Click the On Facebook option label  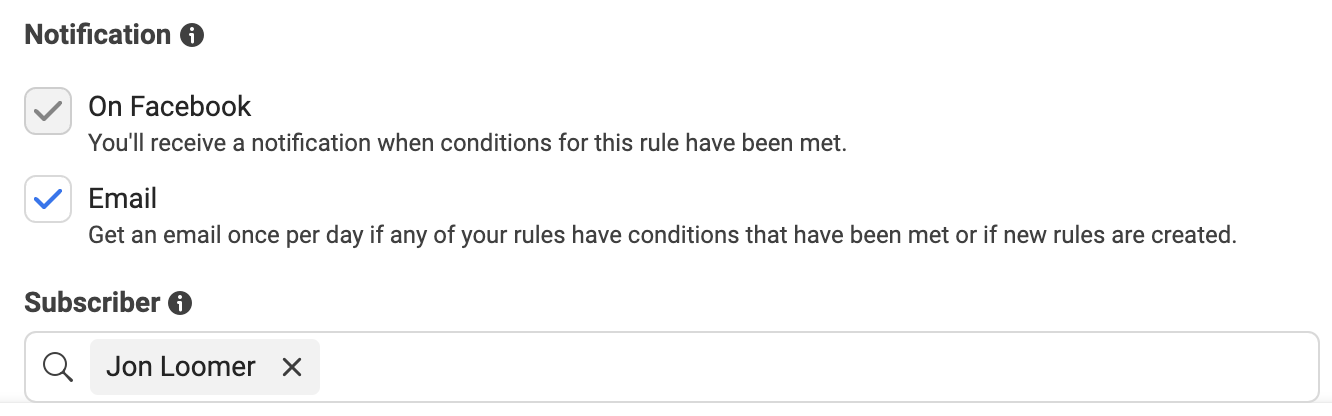coord(170,106)
